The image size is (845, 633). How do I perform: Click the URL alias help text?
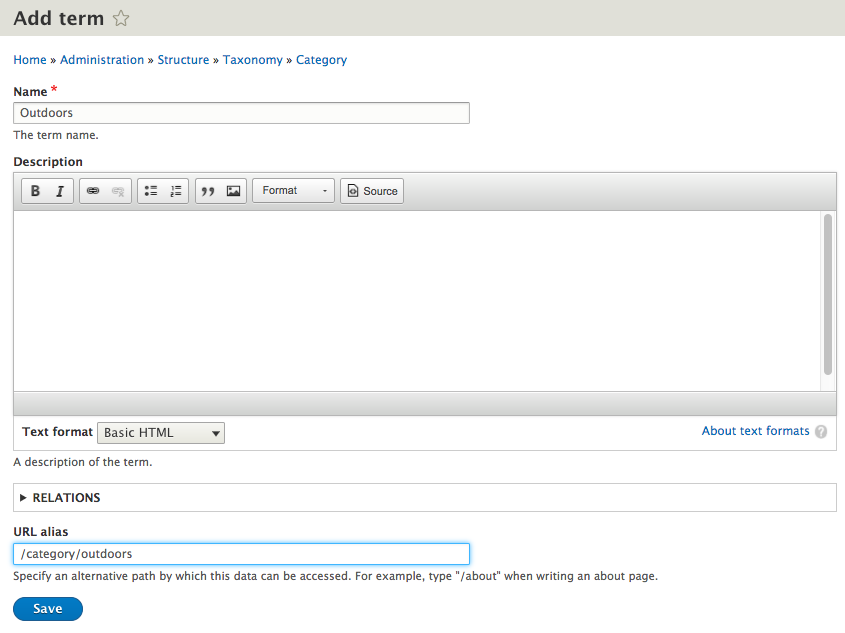tap(335, 576)
